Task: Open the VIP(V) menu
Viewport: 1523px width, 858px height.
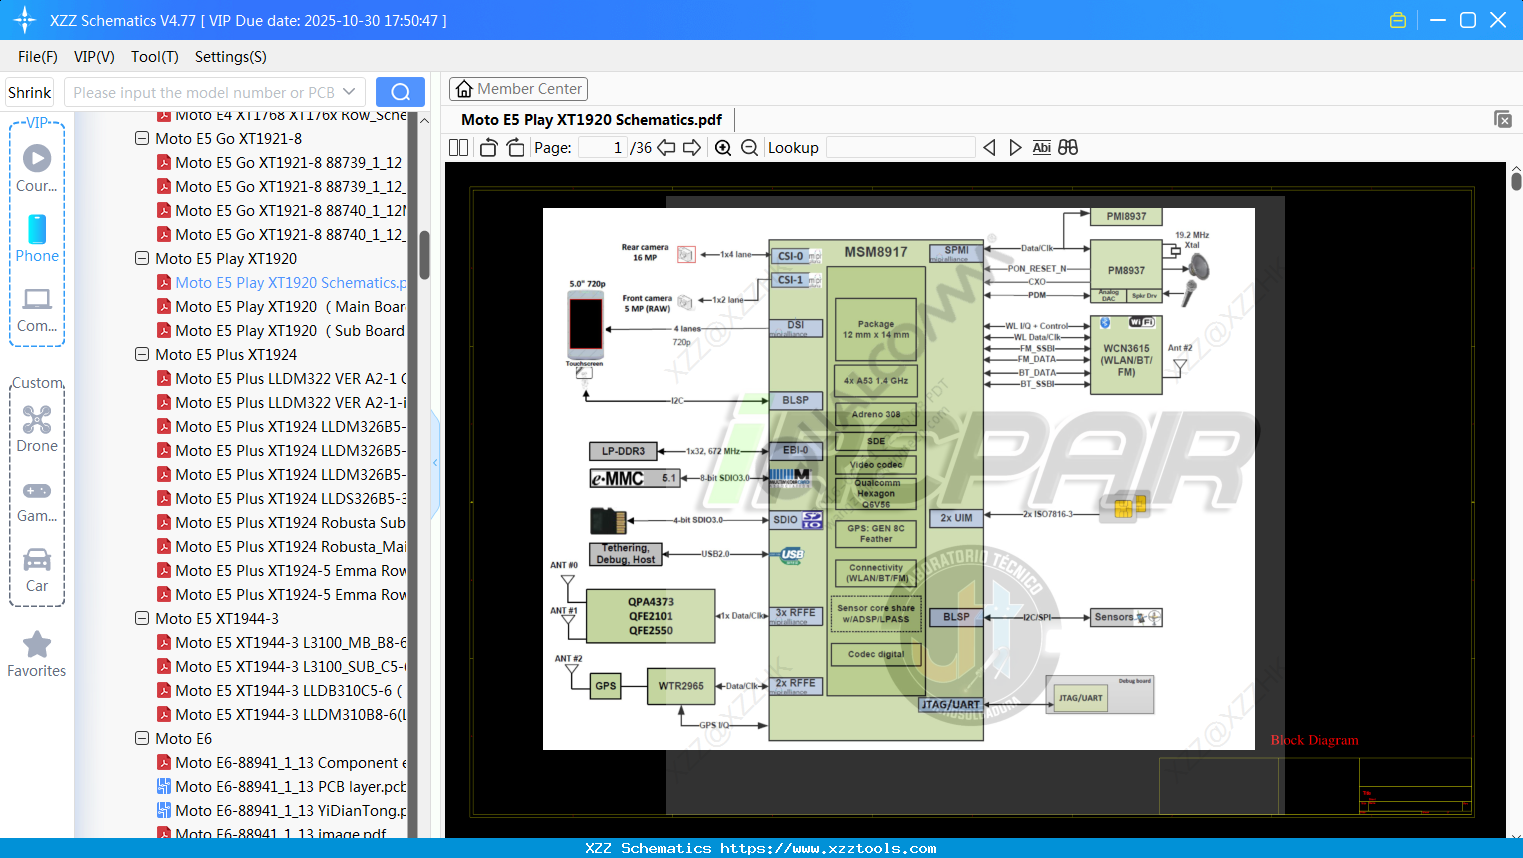Action: point(93,57)
